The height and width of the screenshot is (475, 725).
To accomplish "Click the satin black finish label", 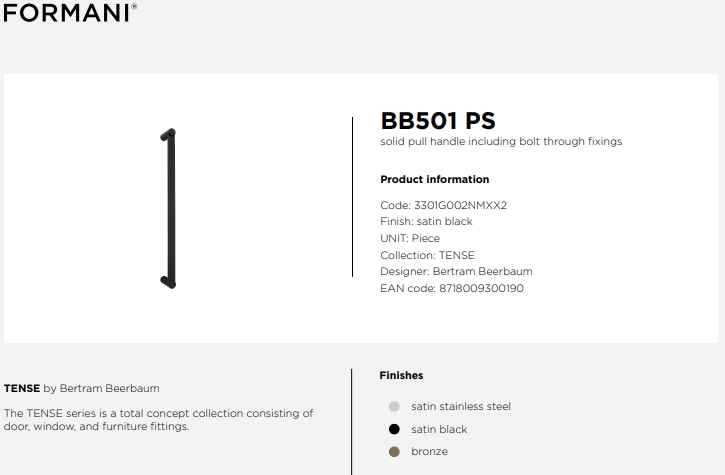I will click(439, 429).
